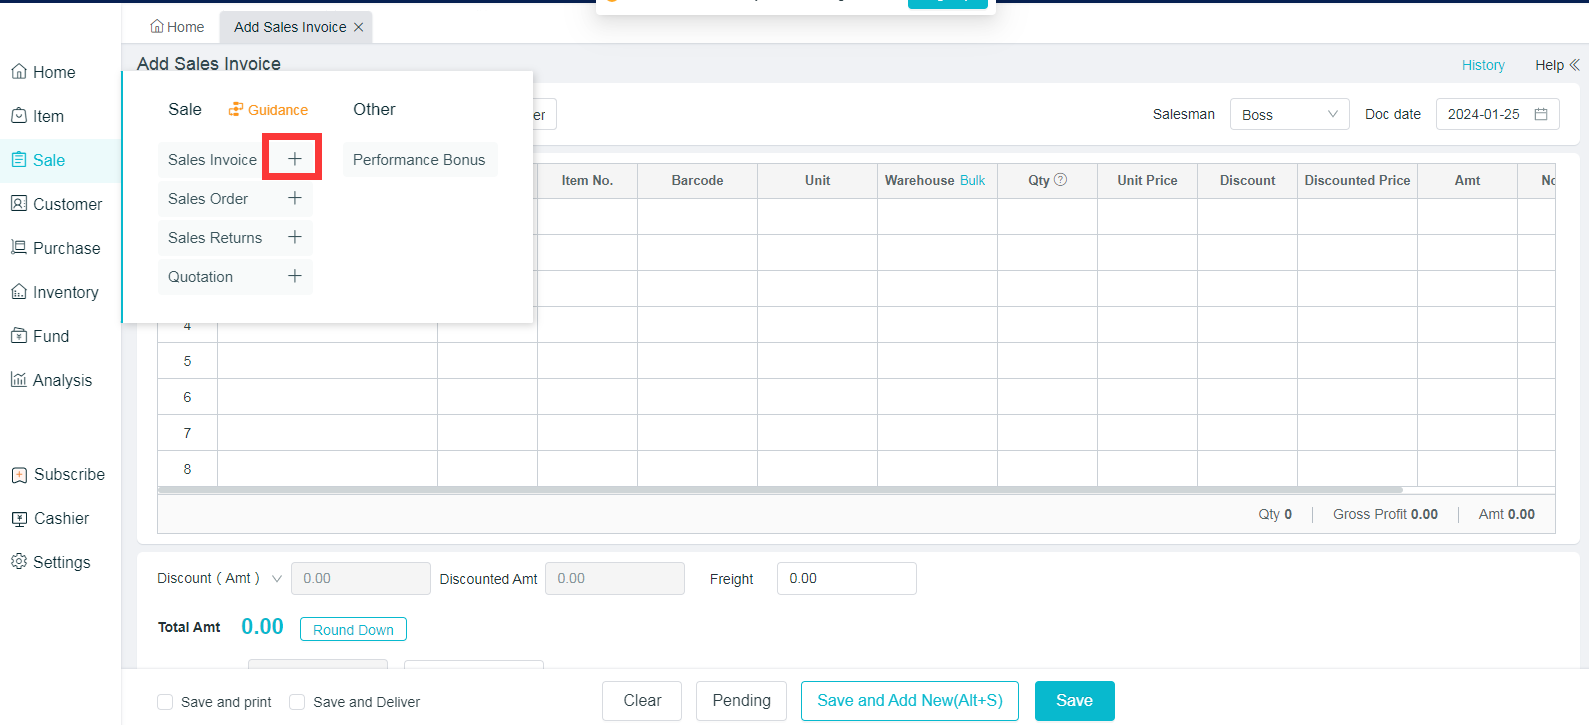
Task: Close the Add Sales Invoice tab
Action: 359,27
